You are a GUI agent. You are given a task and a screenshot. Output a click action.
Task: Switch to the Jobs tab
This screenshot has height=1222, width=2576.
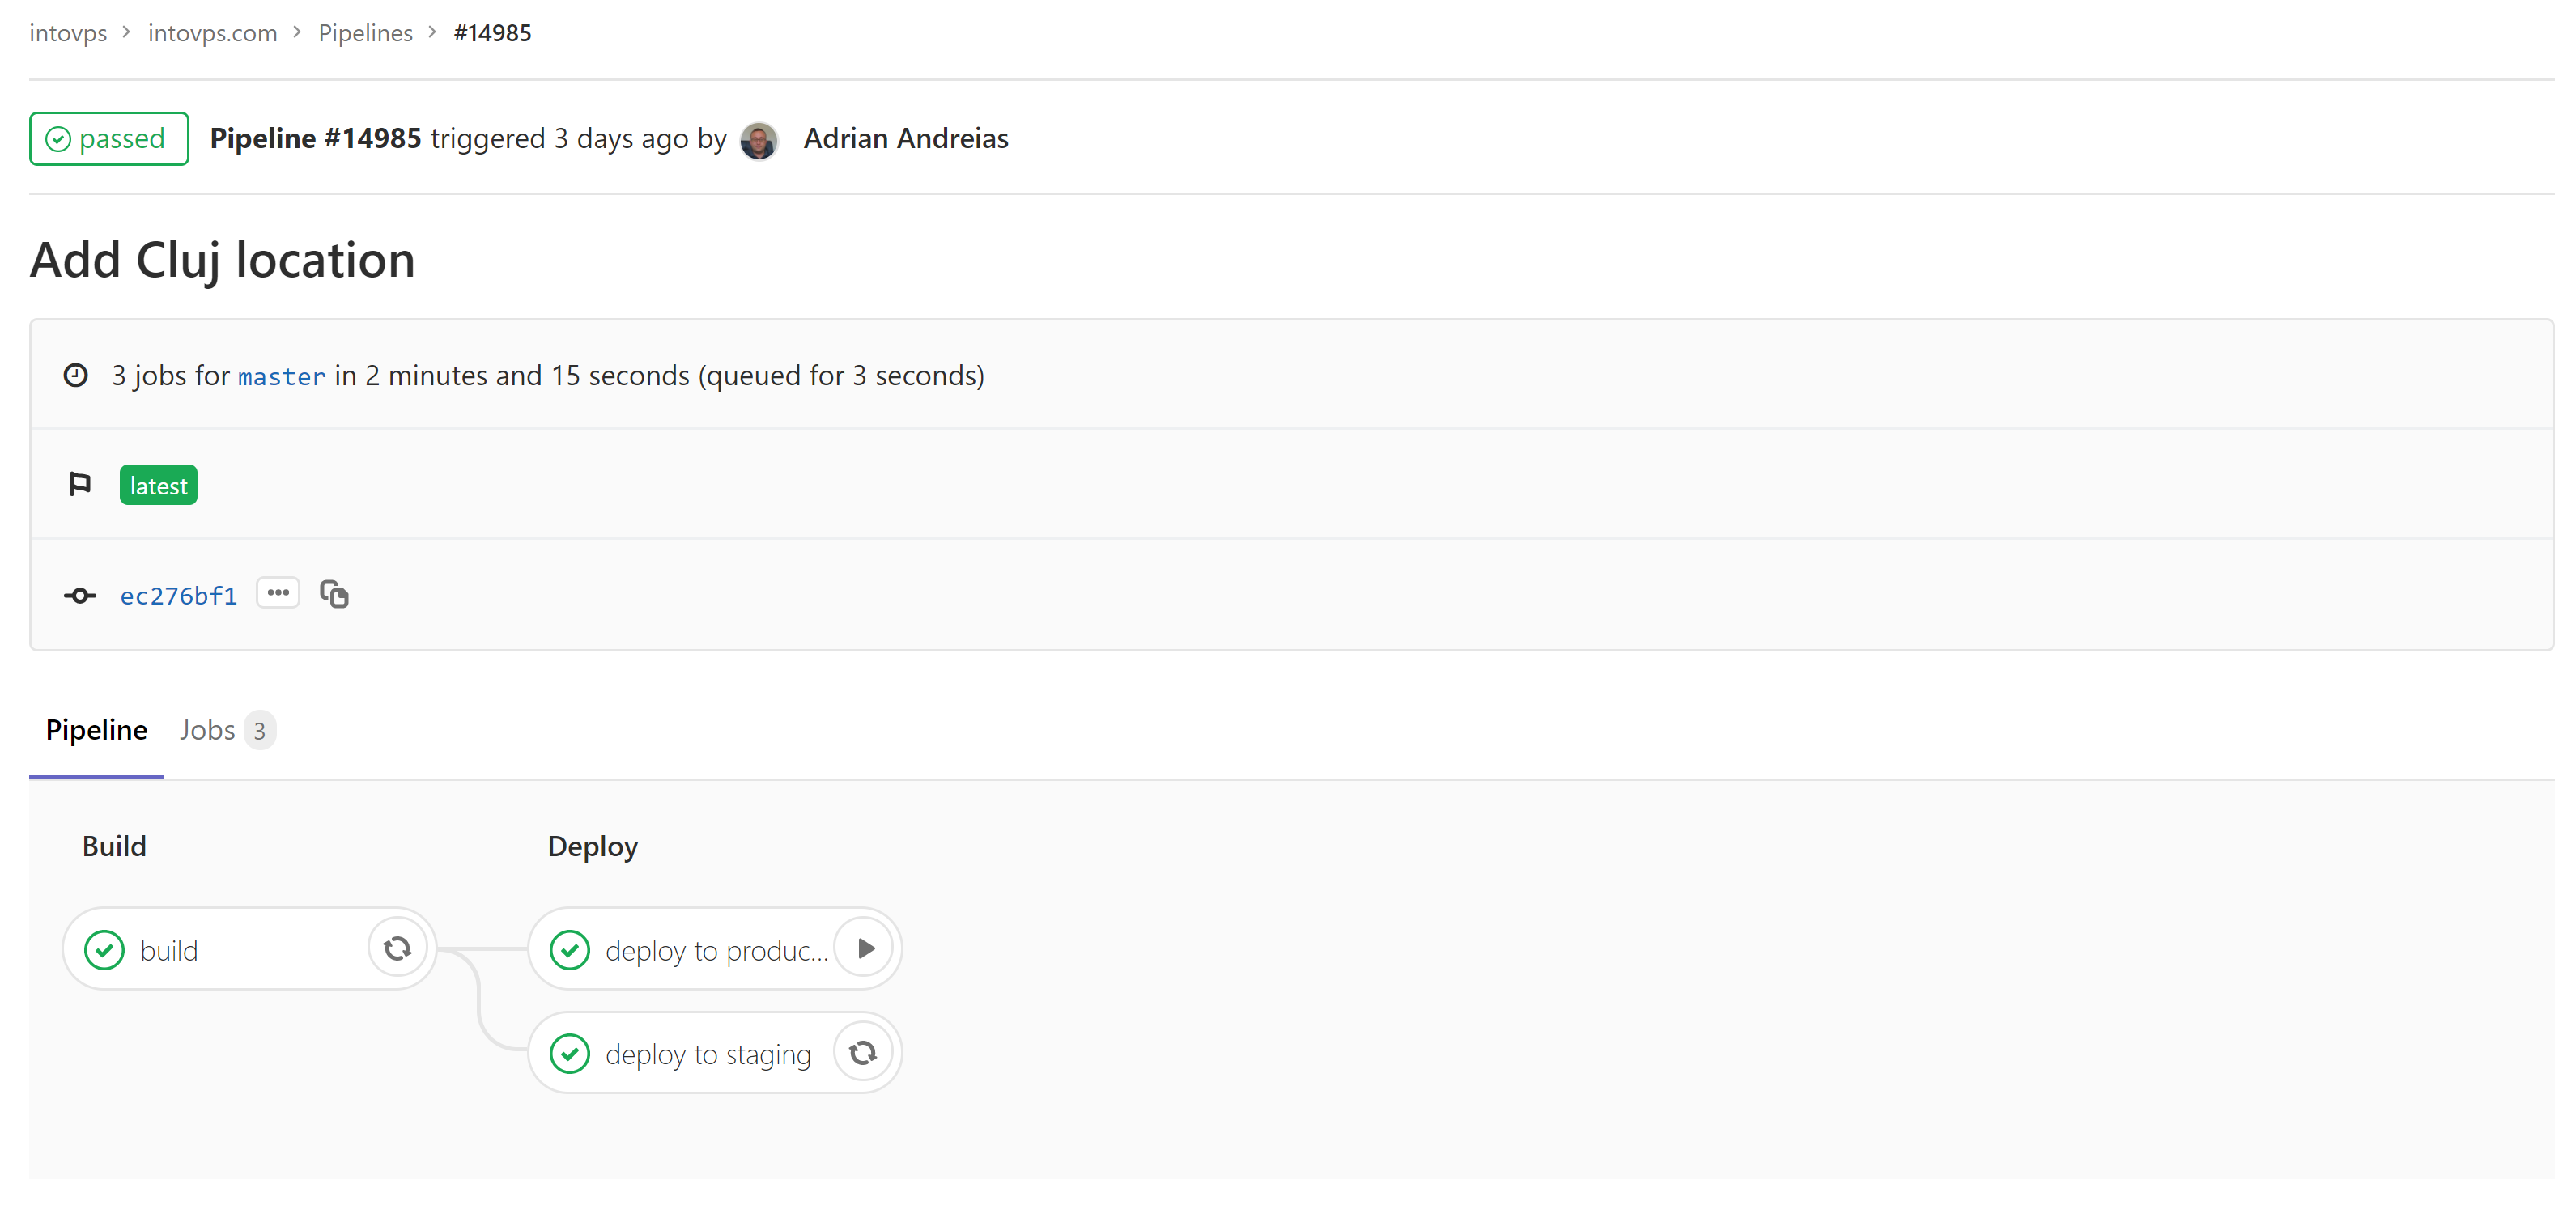[226, 730]
